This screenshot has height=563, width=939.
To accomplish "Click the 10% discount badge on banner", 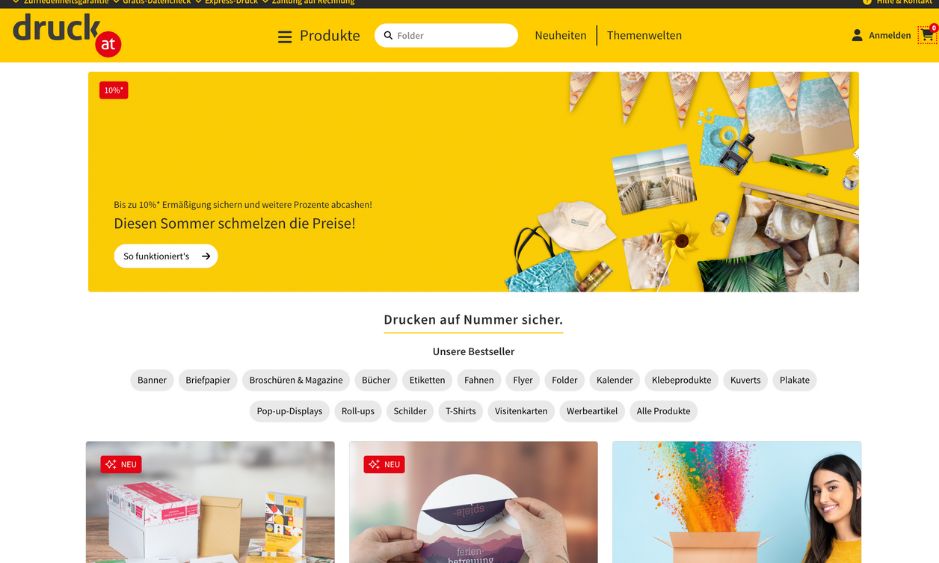I will [114, 90].
